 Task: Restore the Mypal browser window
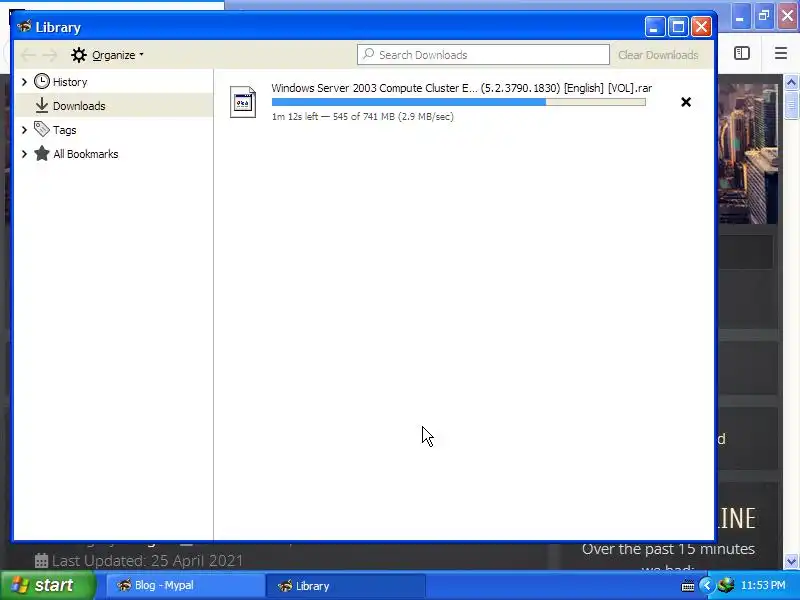pos(764,17)
